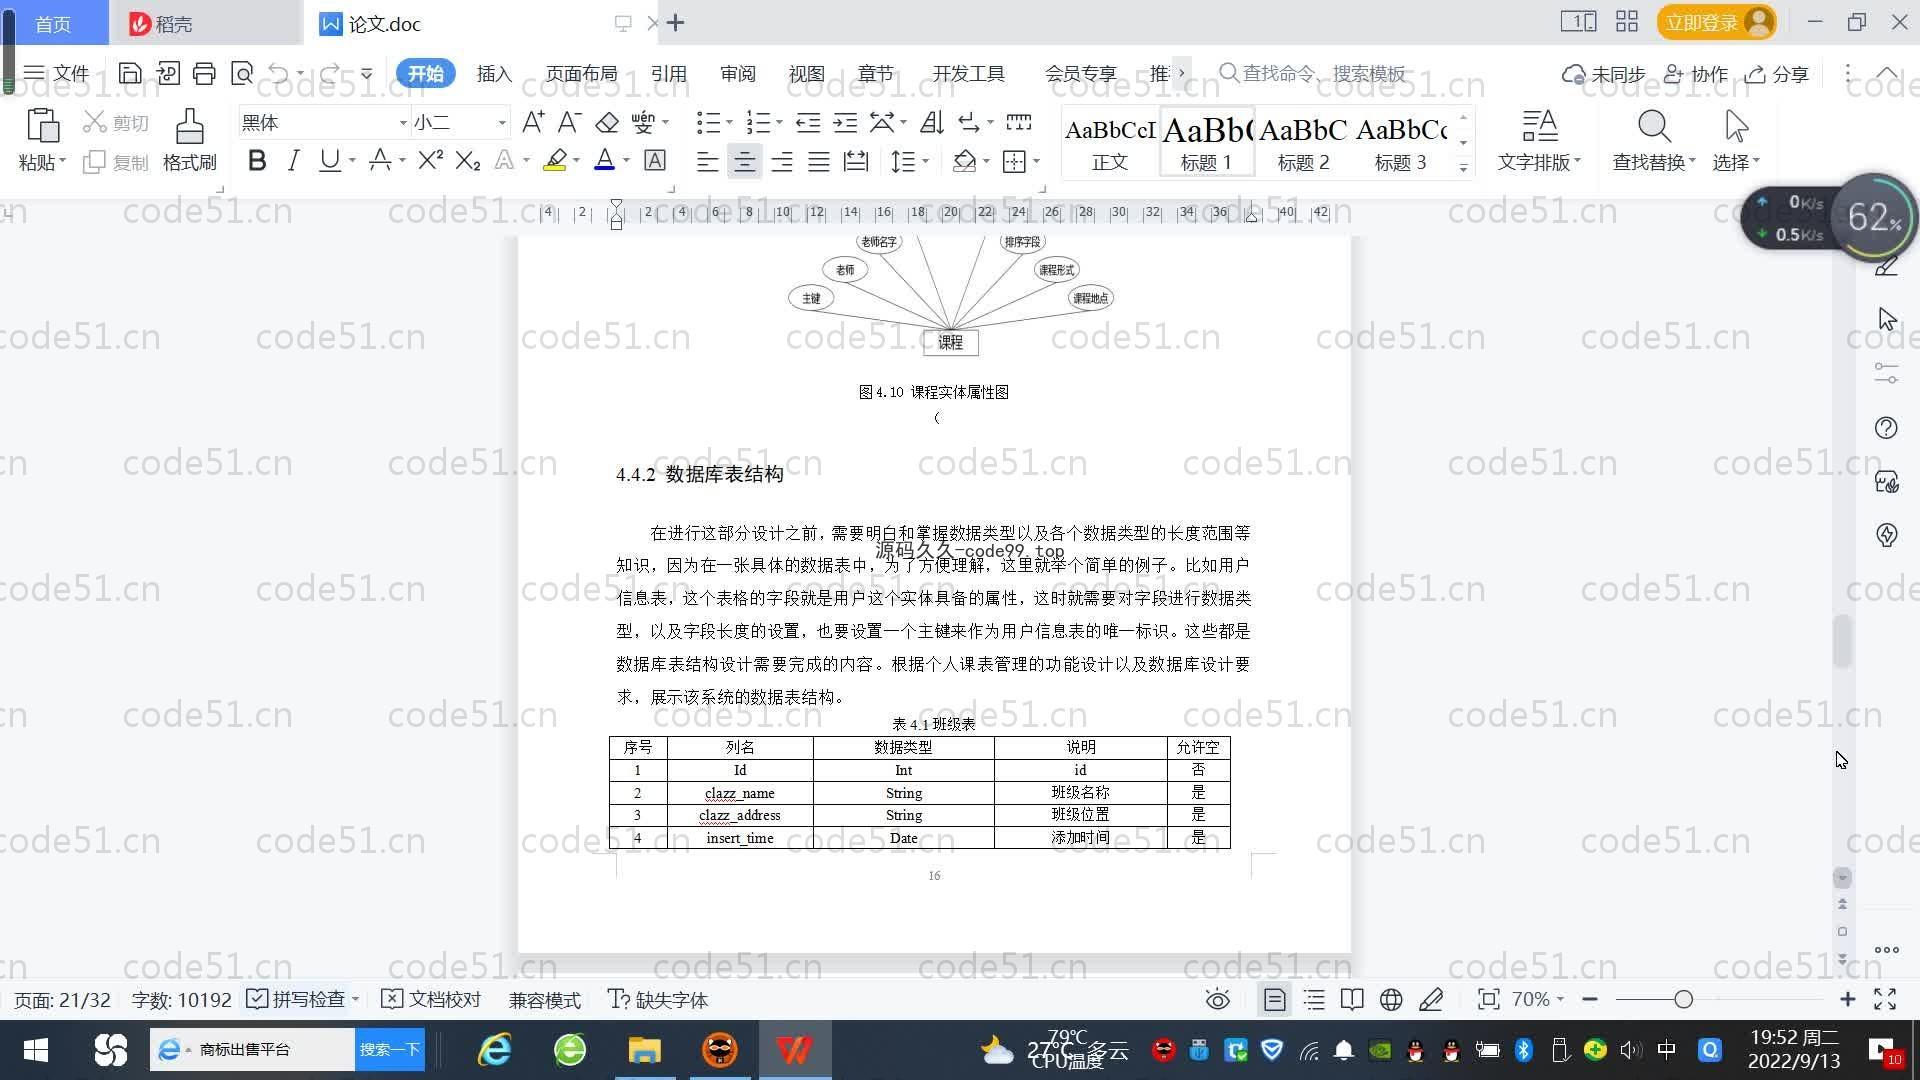The image size is (1920, 1080).
Task: Switch to the 审阅 tab
Action: click(x=737, y=73)
